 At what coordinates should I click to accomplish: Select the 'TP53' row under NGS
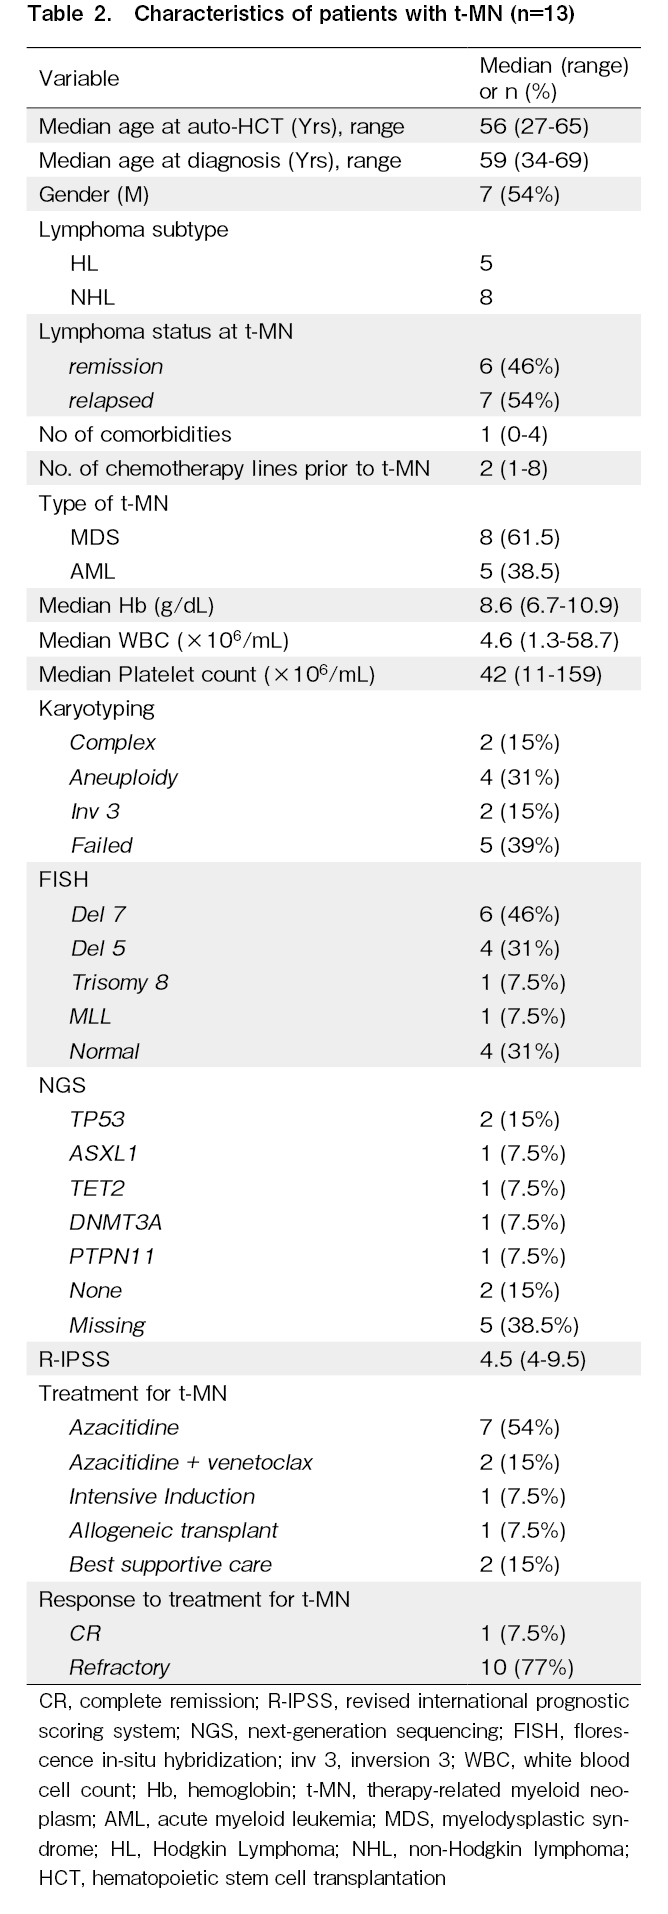(x=97, y=1120)
